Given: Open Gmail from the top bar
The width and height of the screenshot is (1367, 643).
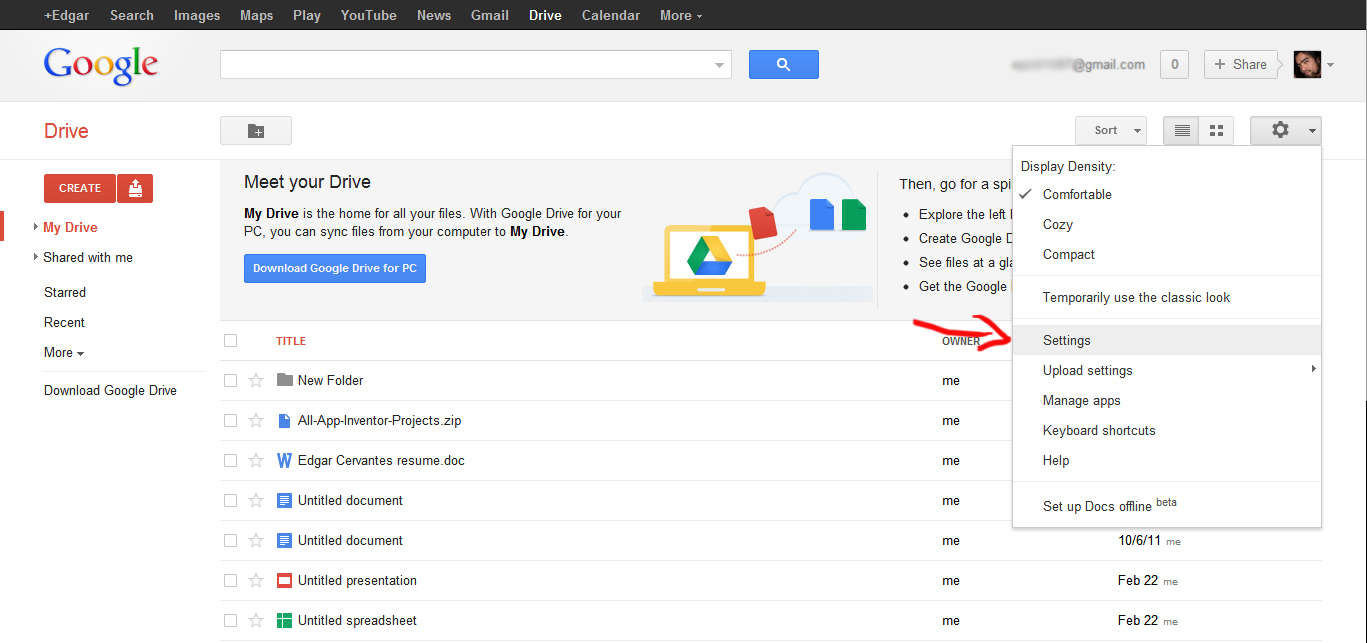Looking at the screenshot, I should pos(489,15).
